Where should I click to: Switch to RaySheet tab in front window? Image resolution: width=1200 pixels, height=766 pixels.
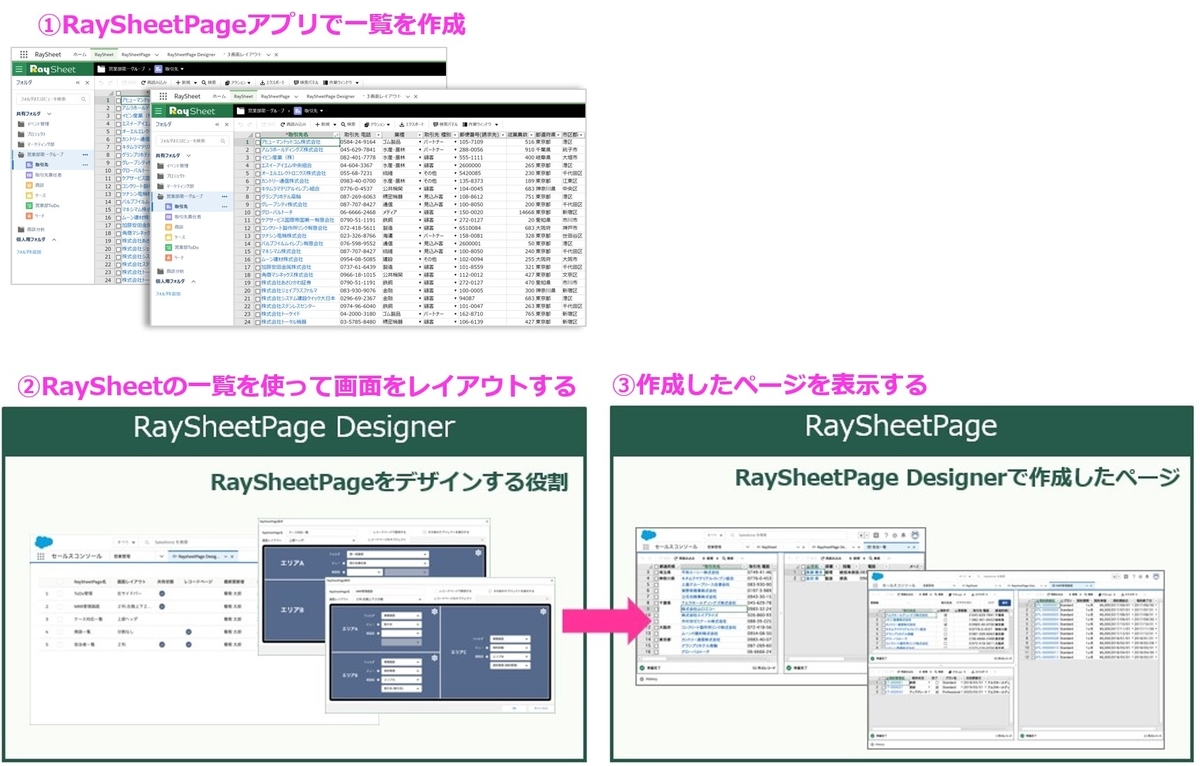point(243,96)
